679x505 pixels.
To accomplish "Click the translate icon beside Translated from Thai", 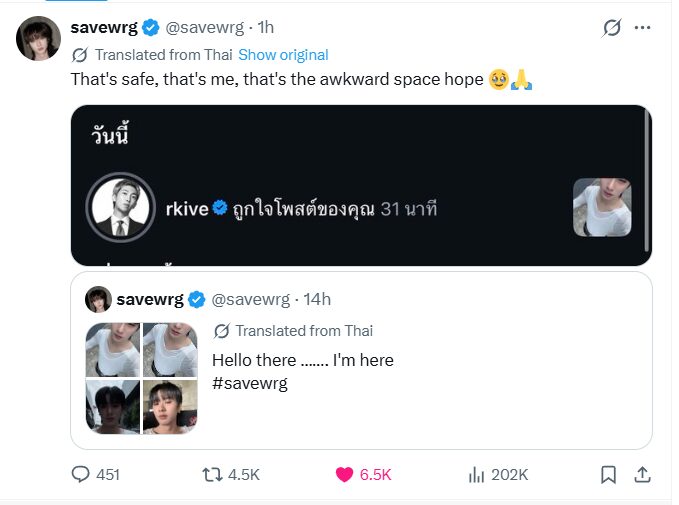I will pyautogui.click(x=79, y=54).
